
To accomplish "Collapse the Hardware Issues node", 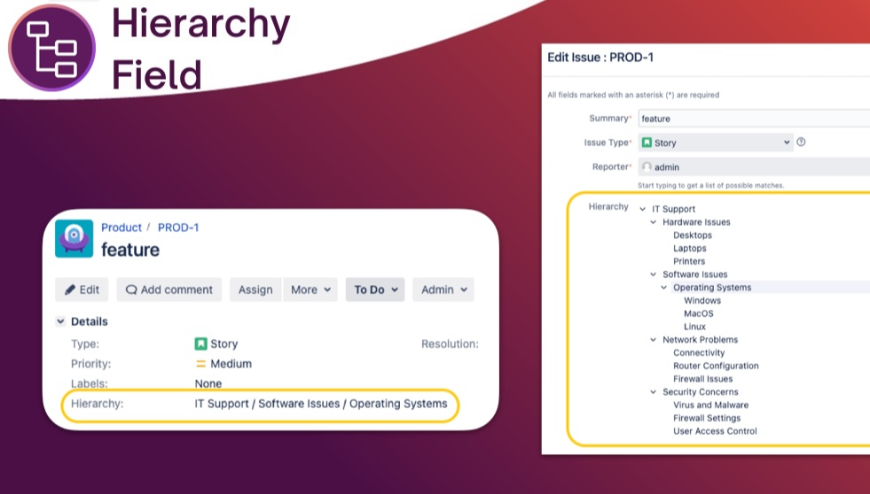I will click(653, 222).
